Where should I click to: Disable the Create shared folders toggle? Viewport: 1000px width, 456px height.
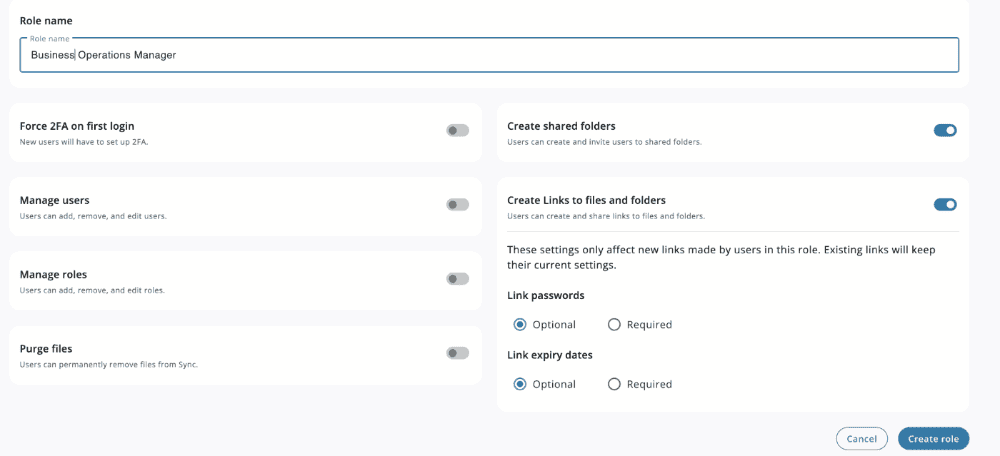pos(944,130)
